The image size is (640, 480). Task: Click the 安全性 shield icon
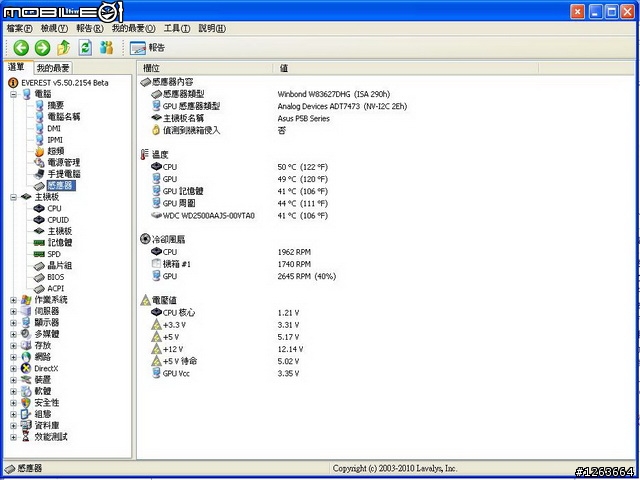(x=26, y=403)
